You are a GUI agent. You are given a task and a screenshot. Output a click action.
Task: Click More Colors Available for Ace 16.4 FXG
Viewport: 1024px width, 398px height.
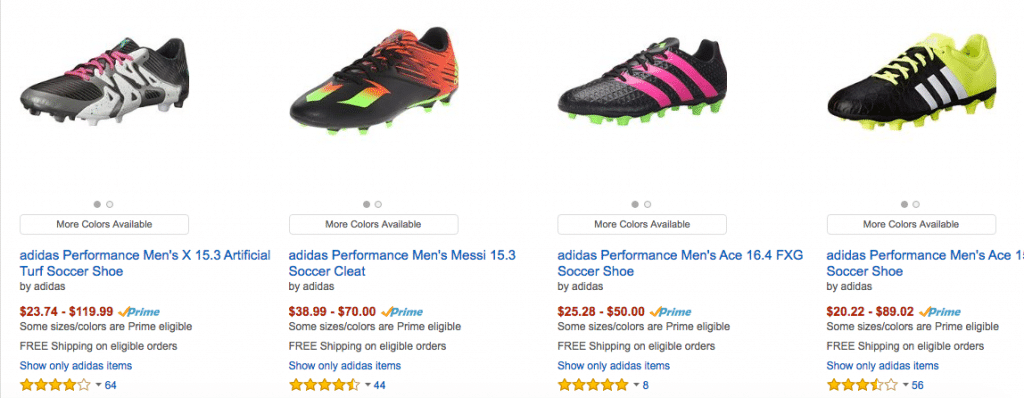point(642,224)
